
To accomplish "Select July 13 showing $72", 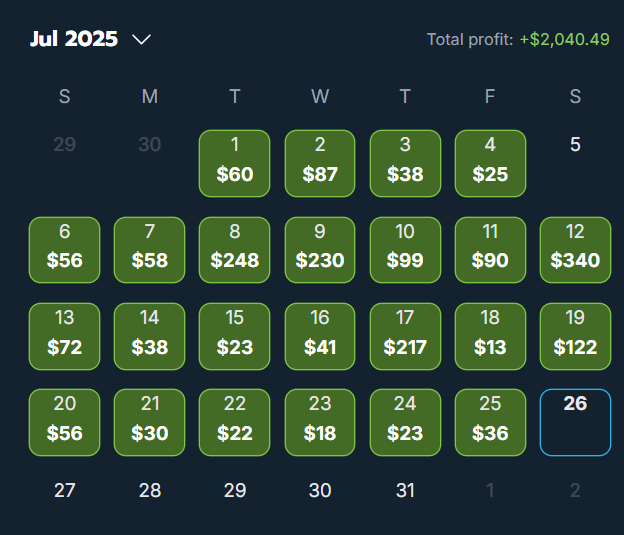I will point(64,336).
